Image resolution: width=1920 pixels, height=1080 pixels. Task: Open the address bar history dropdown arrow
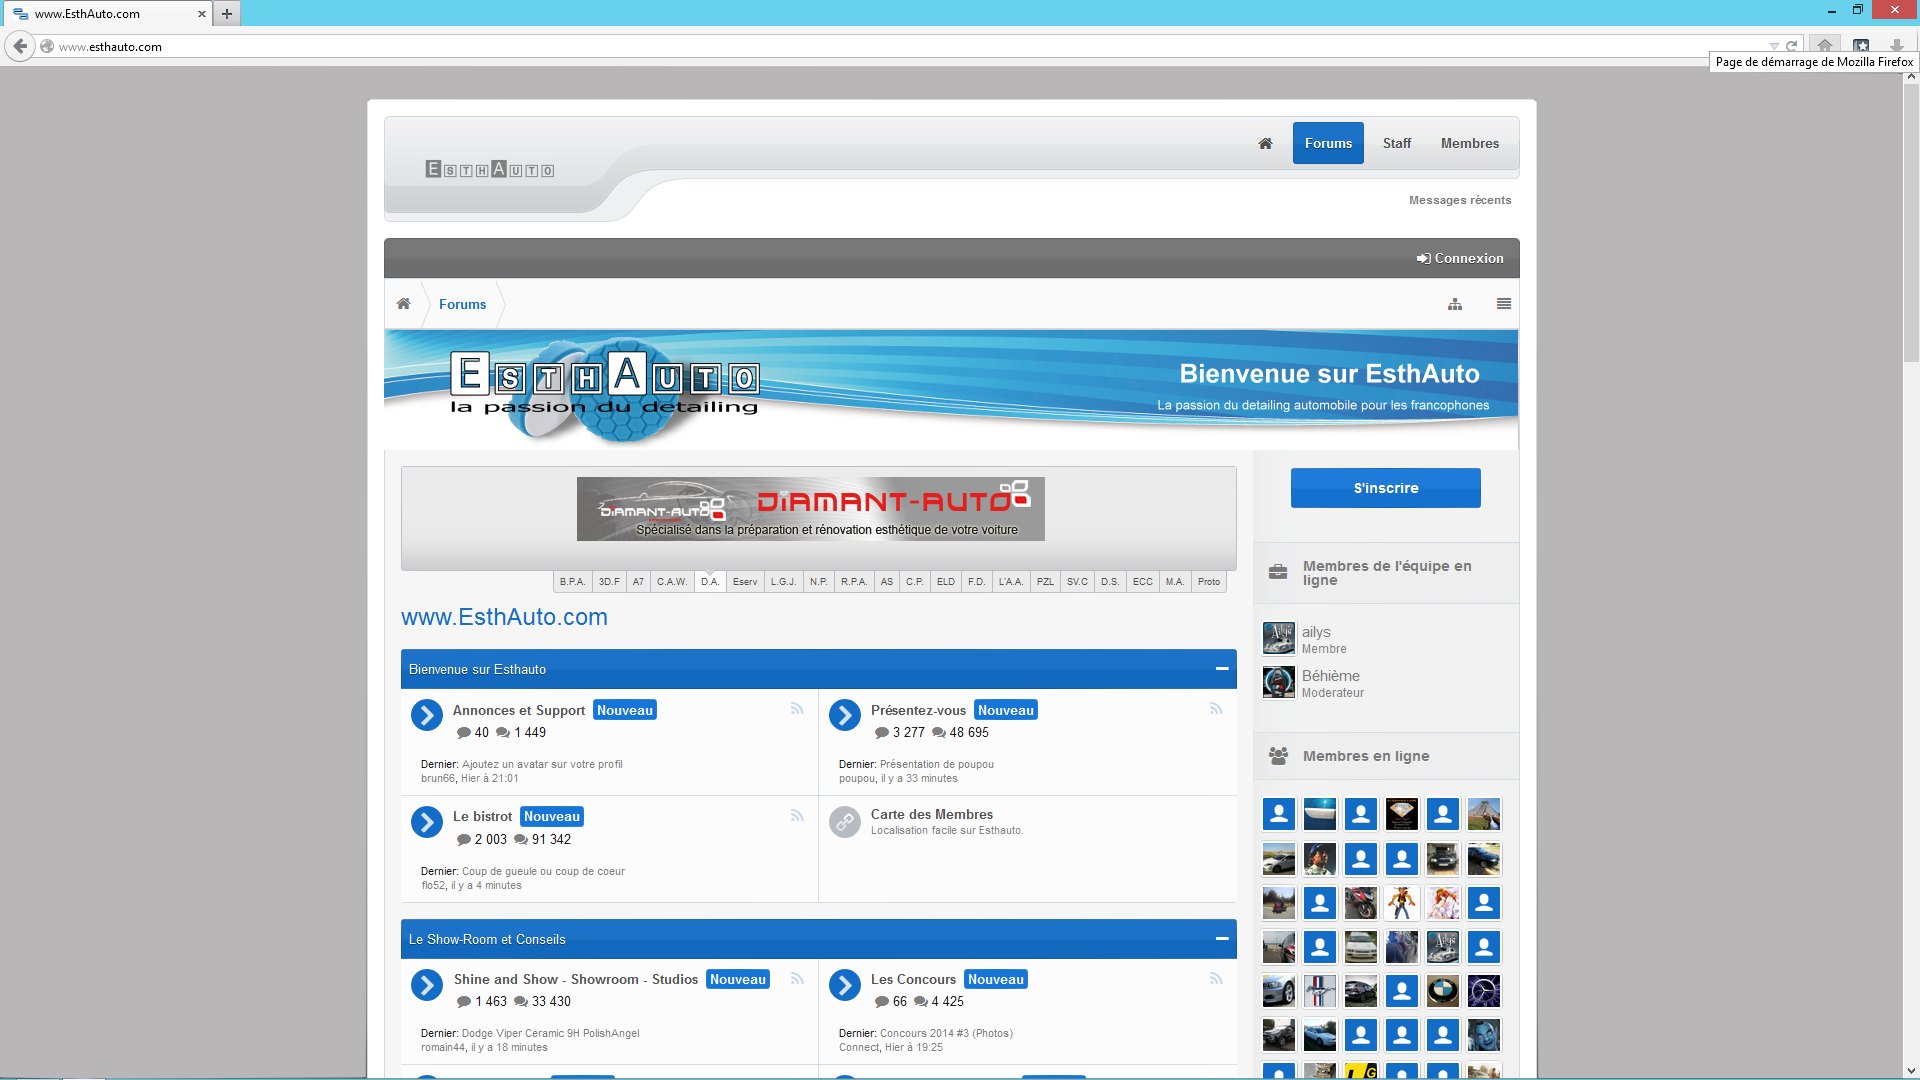[x=1774, y=47]
